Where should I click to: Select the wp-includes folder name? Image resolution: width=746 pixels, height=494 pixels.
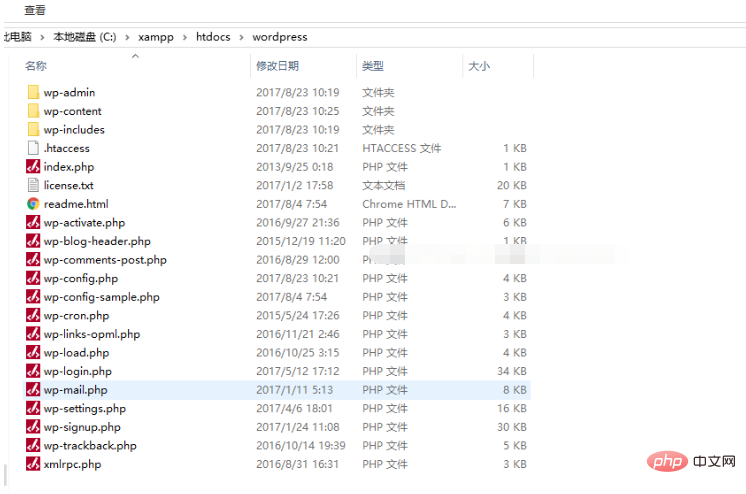(74, 130)
